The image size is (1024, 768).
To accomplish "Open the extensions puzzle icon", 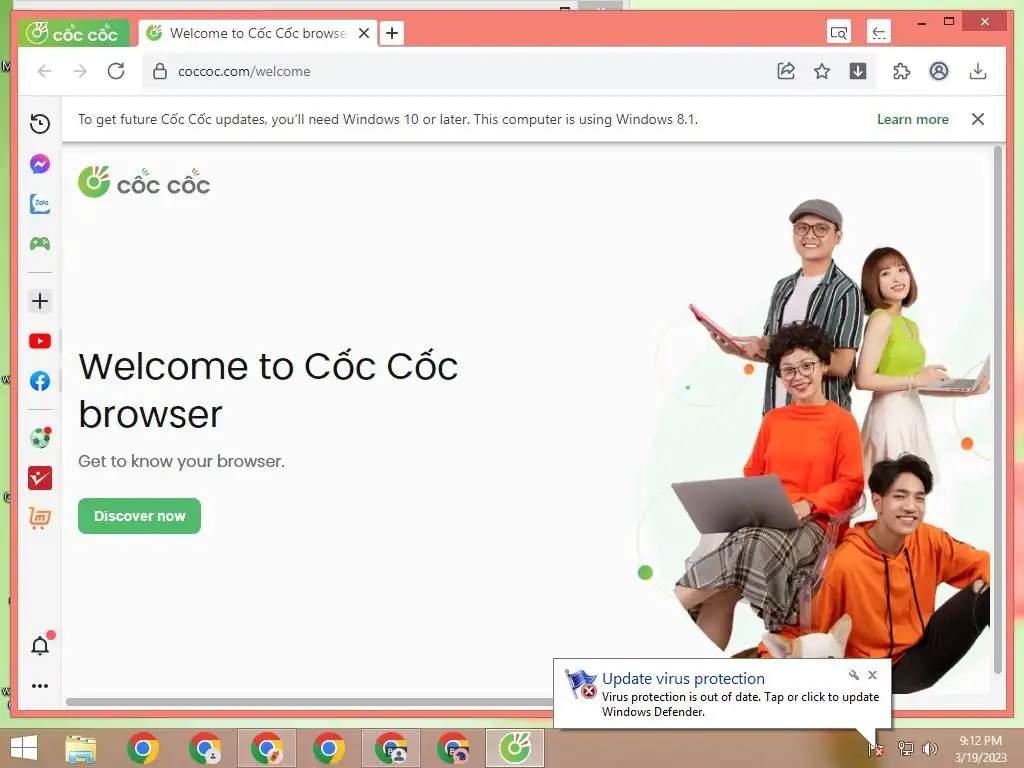I will pos(901,71).
